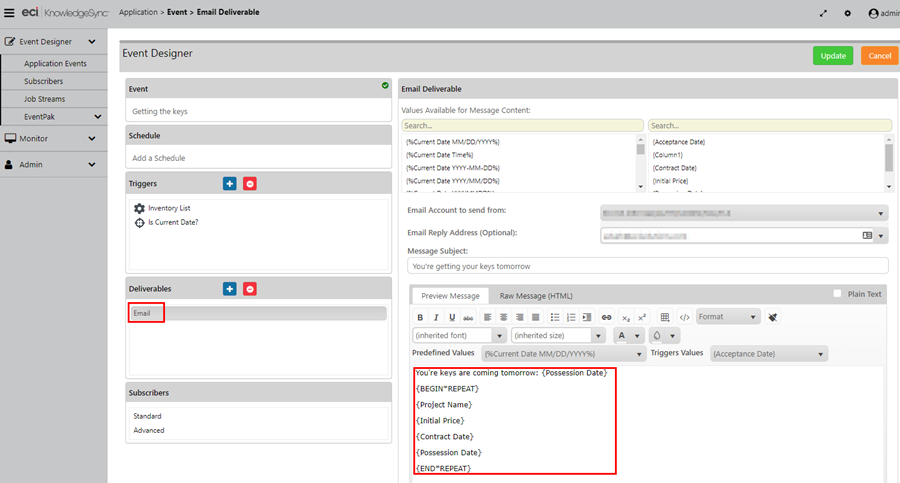
Task: Select Advanced under Subscribers
Action: pyautogui.click(x=149, y=430)
